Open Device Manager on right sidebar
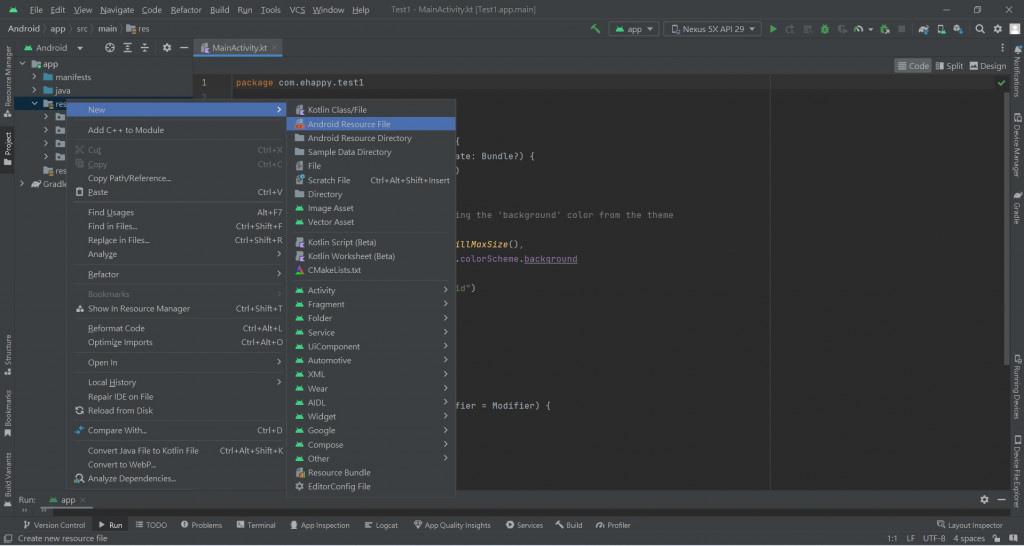 pyautogui.click(x=1017, y=145)
